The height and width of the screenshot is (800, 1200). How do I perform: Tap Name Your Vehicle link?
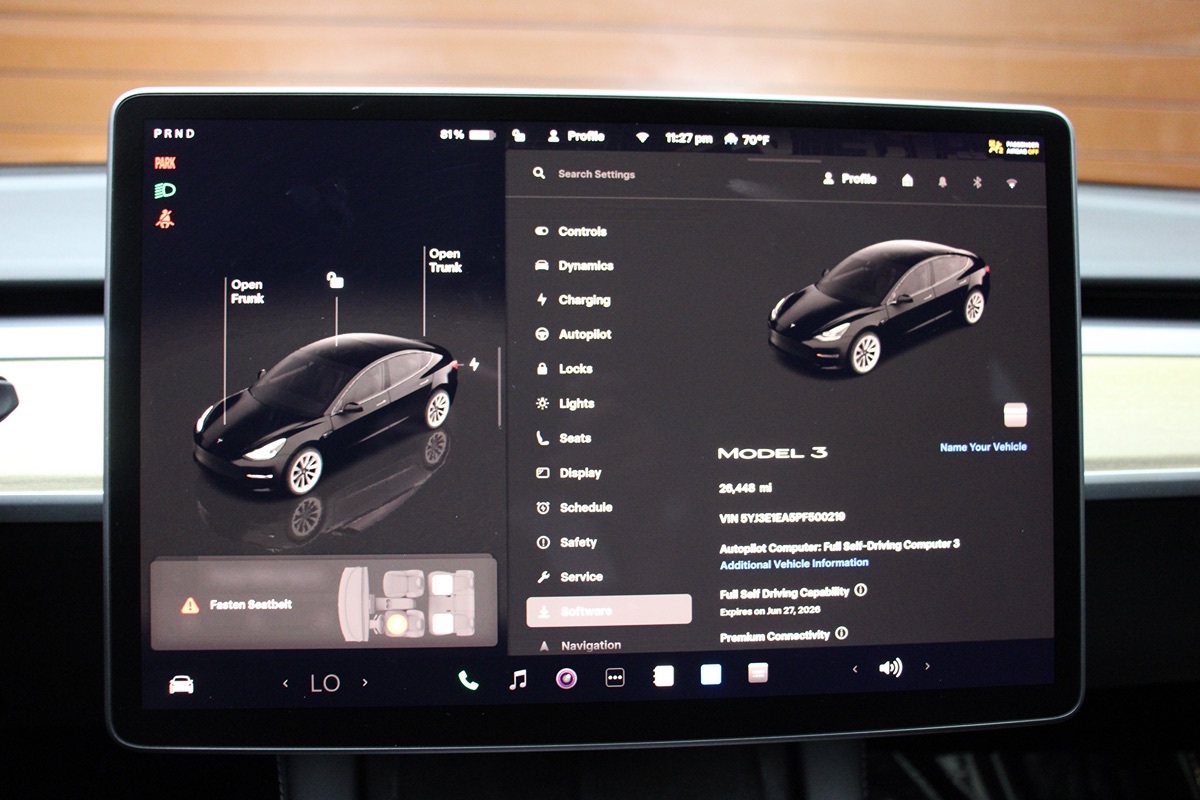pos(982,447)
